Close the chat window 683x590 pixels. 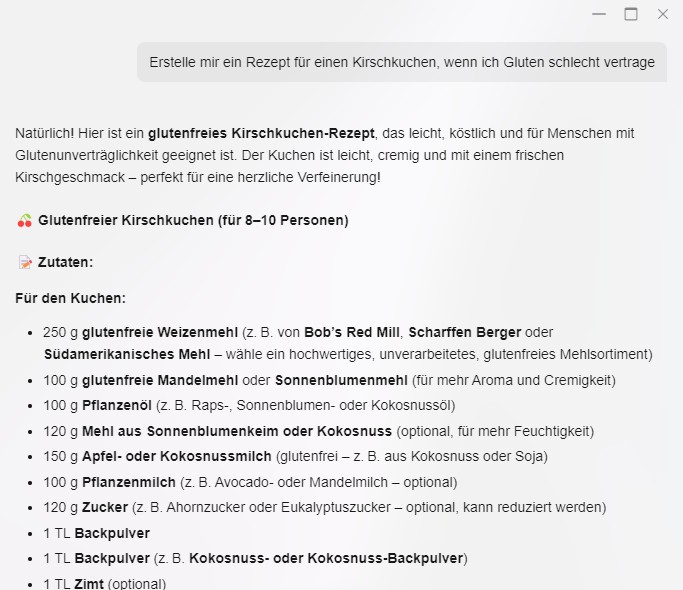tap(662, 14)
